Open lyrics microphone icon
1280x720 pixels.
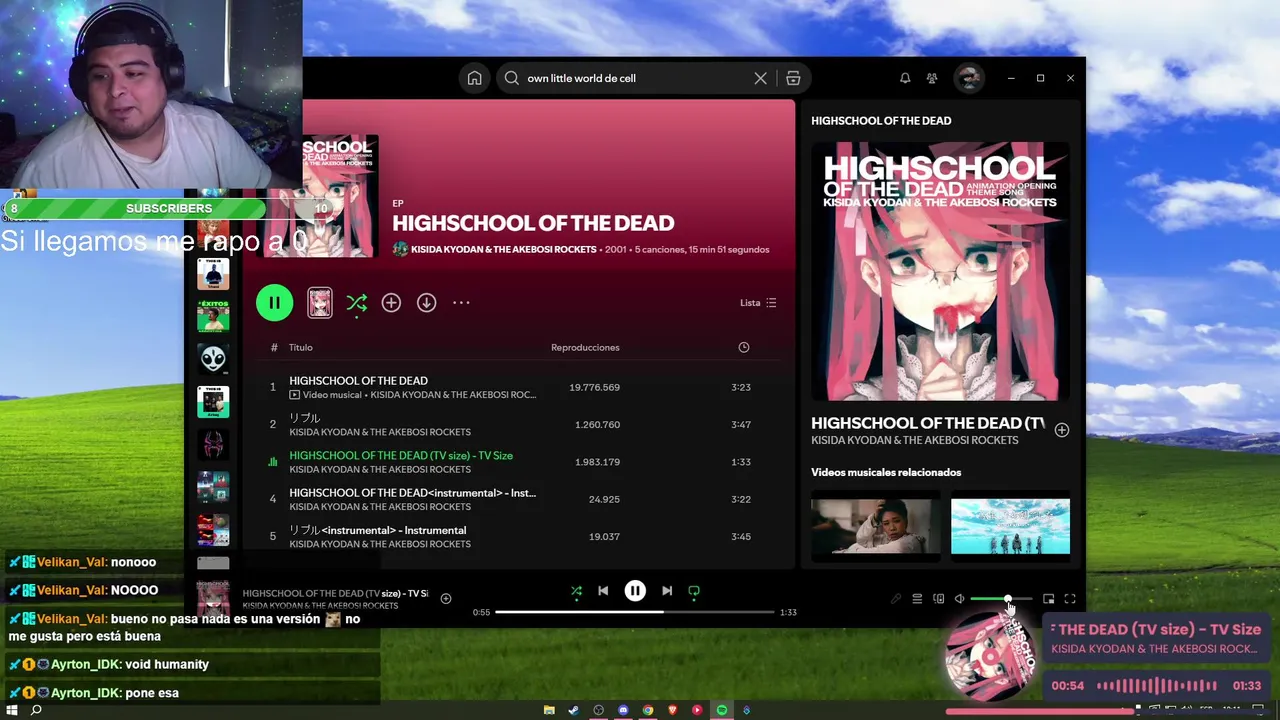pos(896,599)
